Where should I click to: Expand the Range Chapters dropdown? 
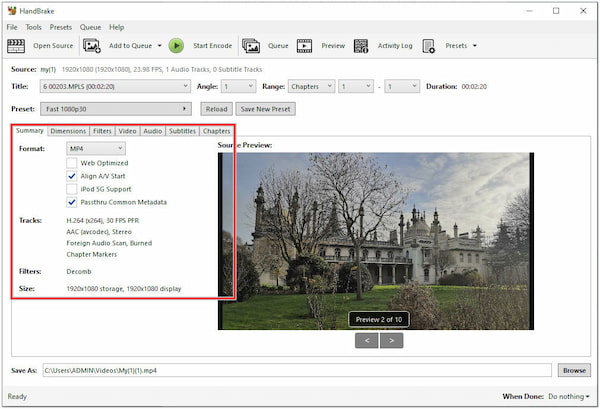[x=311, y=87]
